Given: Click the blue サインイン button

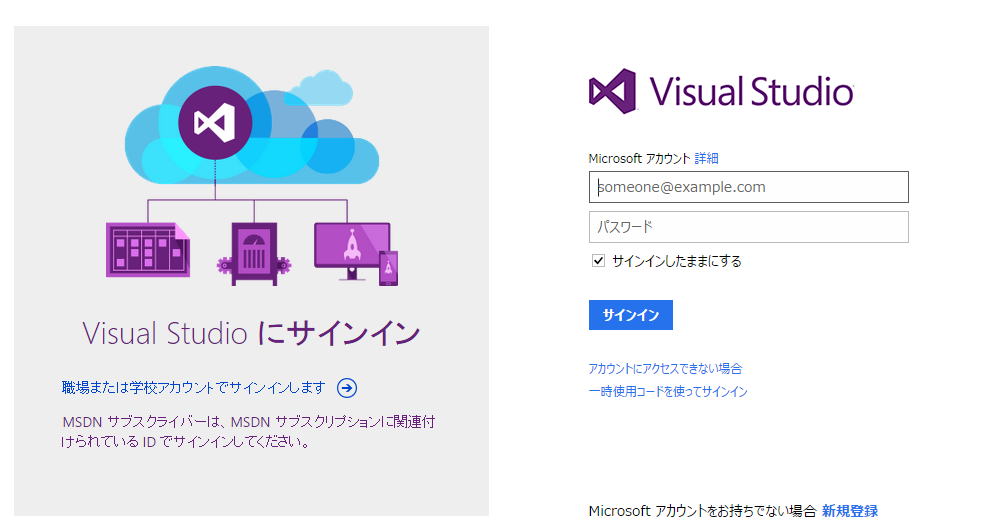Looking at the screenshot, I should tap(631, 315).
